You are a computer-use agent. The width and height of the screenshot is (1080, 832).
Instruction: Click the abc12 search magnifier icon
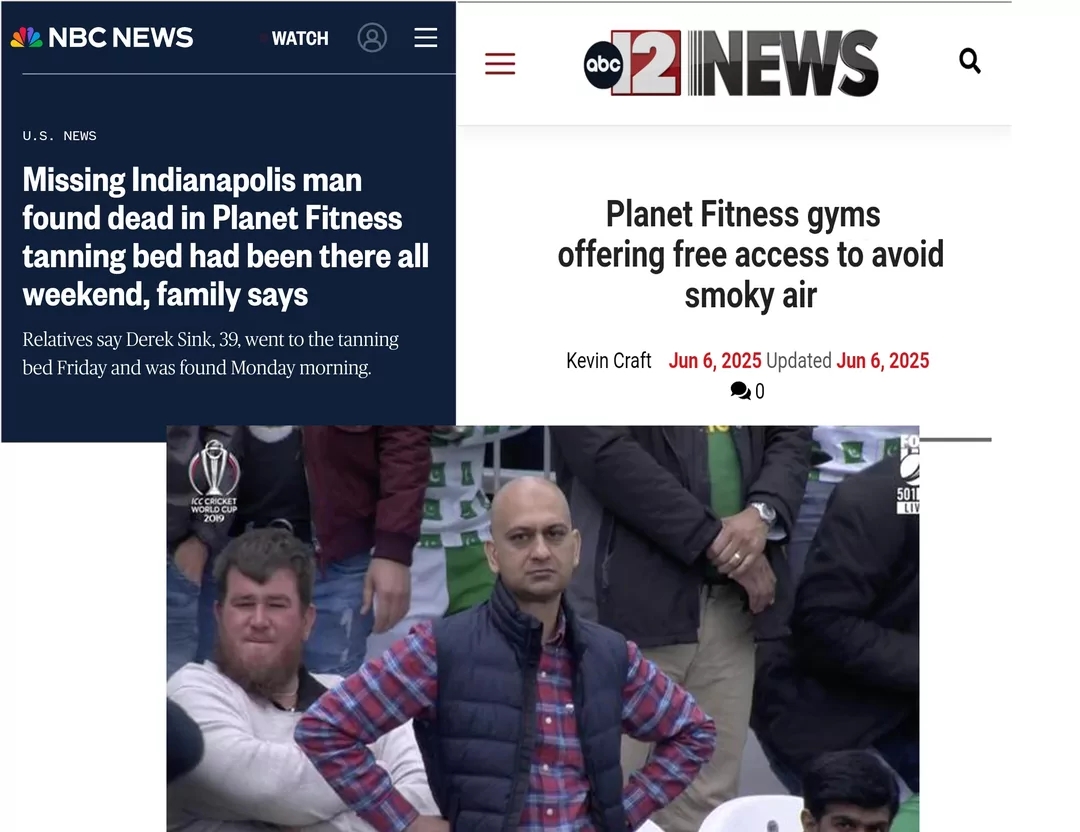(970, 61)
